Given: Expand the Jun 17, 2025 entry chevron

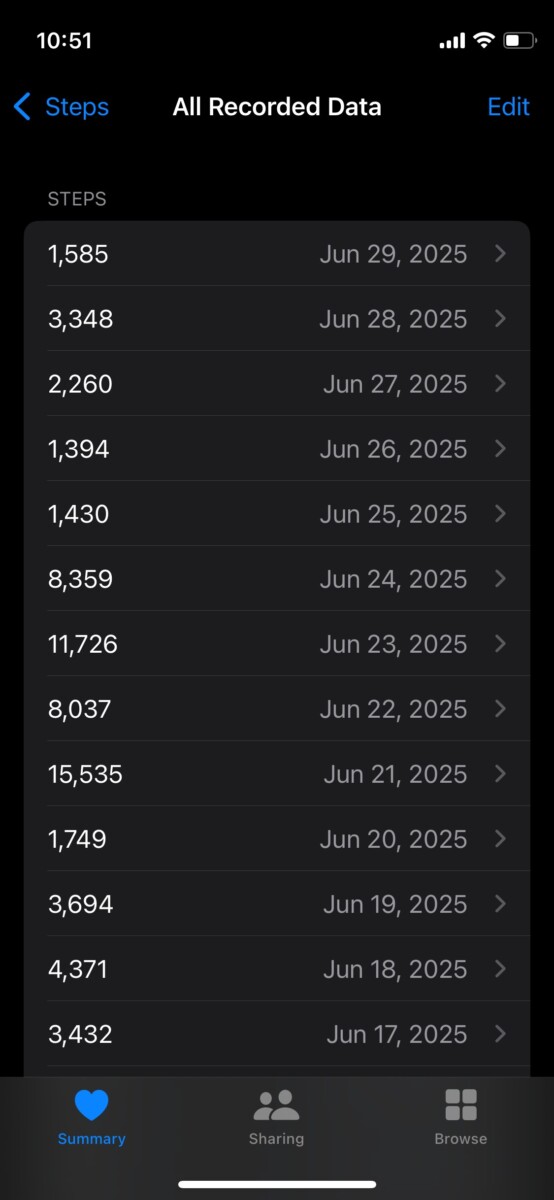Looking at the screenshot, I should pos(501,1034).
